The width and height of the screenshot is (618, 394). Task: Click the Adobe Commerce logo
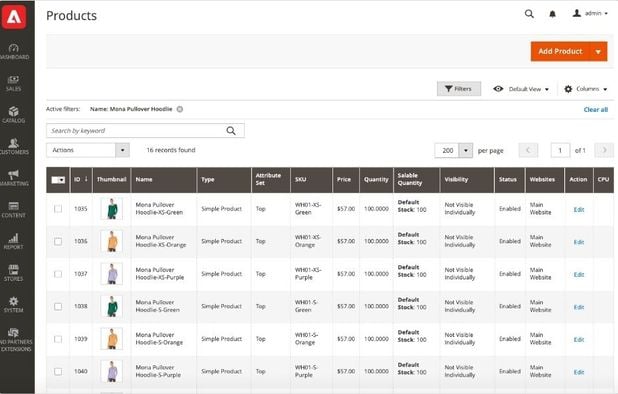point(14,17)
